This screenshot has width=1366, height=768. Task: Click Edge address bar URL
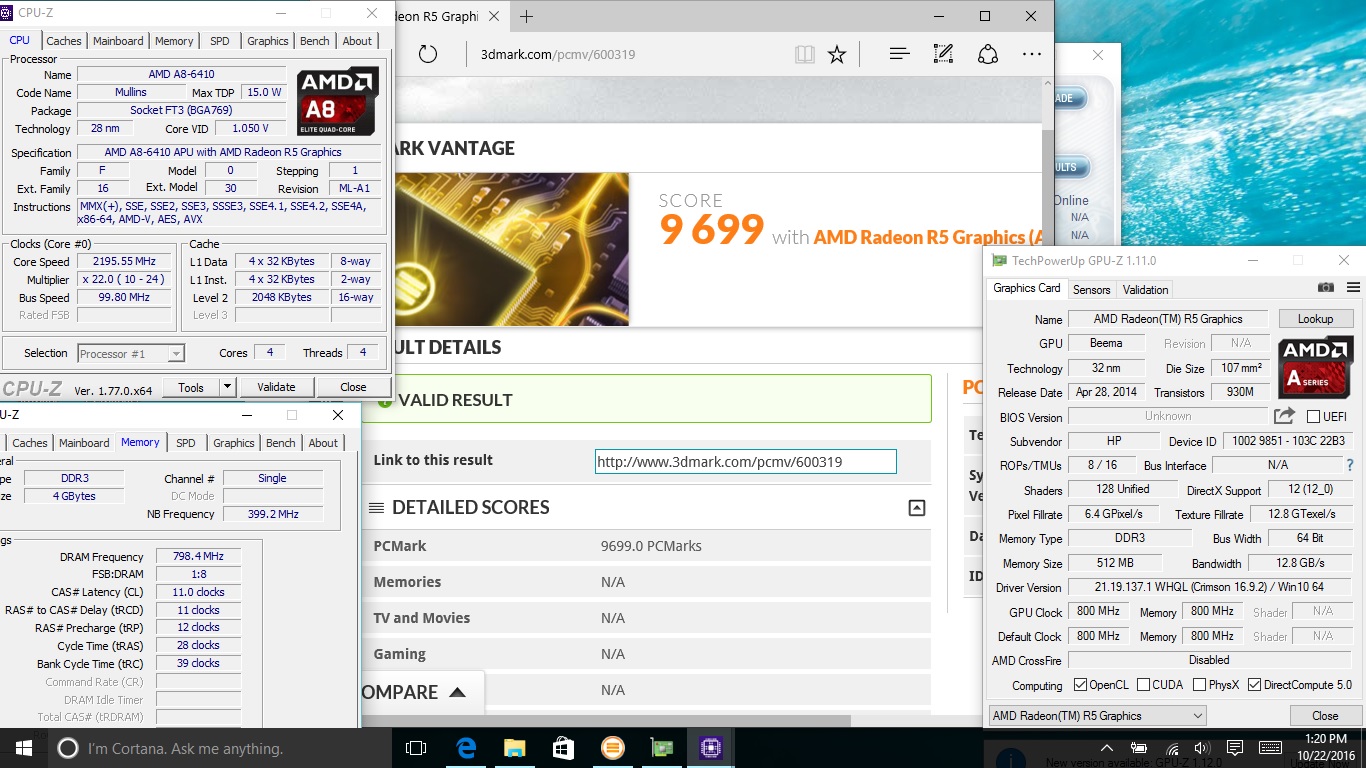[558, 54]
